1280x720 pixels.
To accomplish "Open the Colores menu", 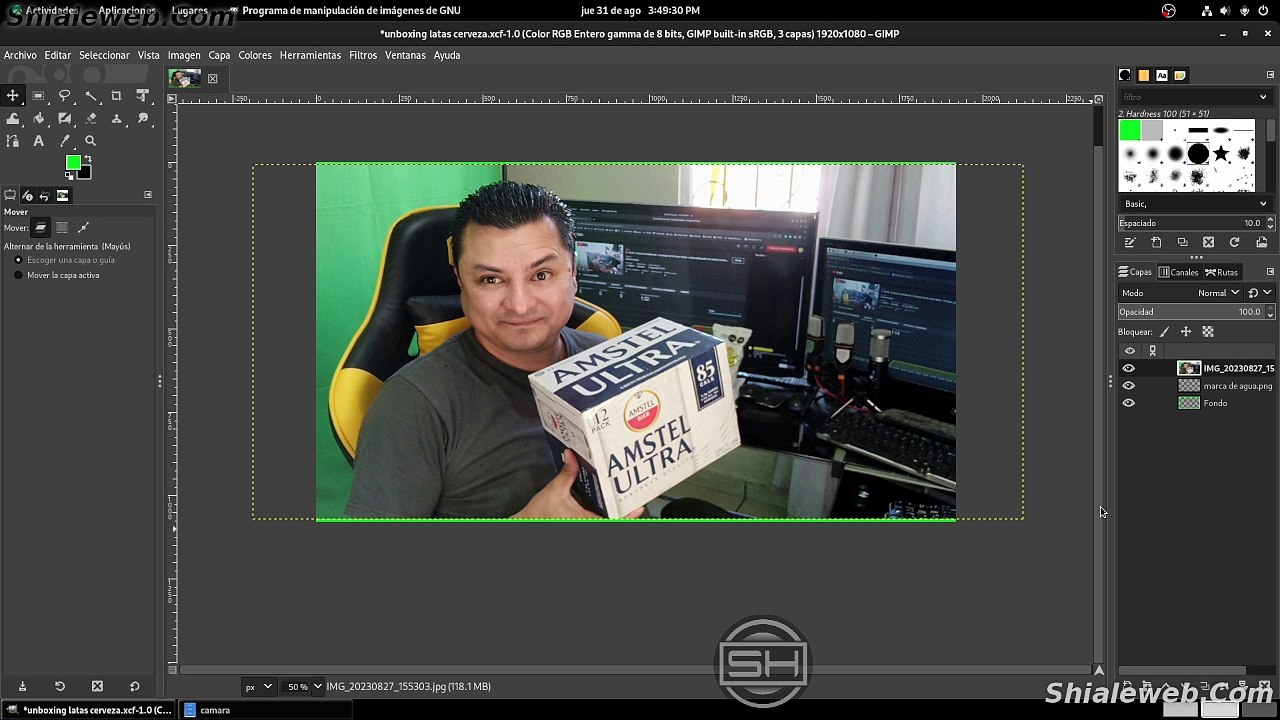I will [255, 55].
